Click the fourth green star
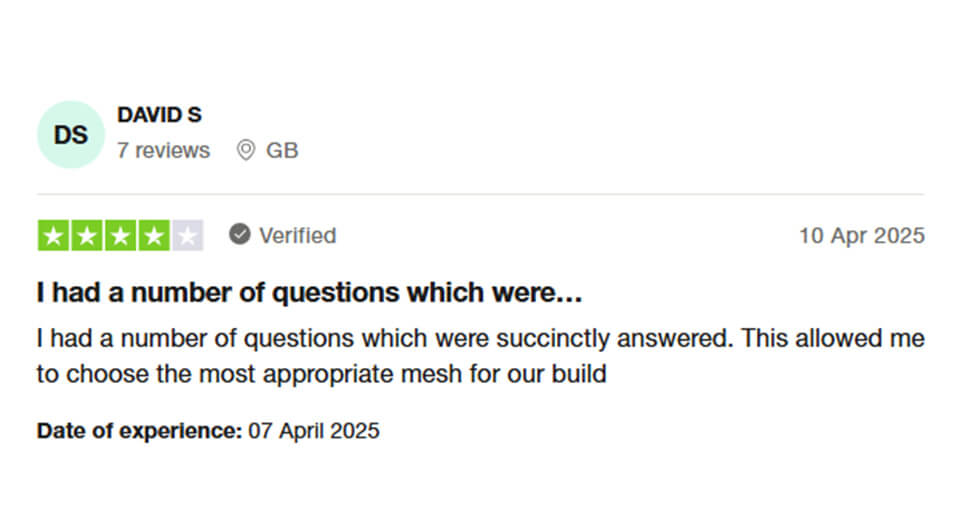This screenshot has height=531, width=960. [154, 235]
